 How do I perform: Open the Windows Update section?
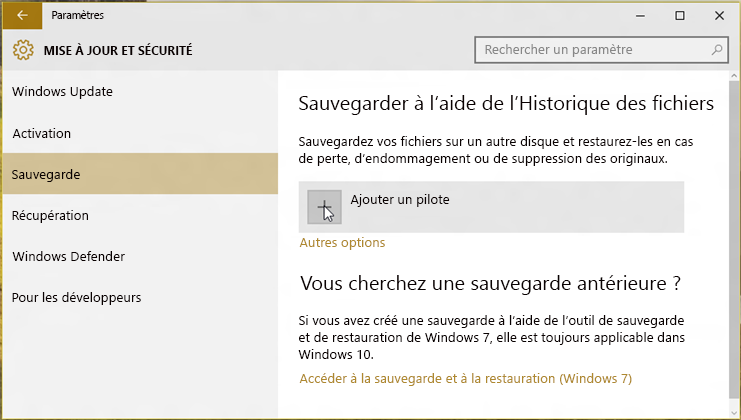point(62,92)
